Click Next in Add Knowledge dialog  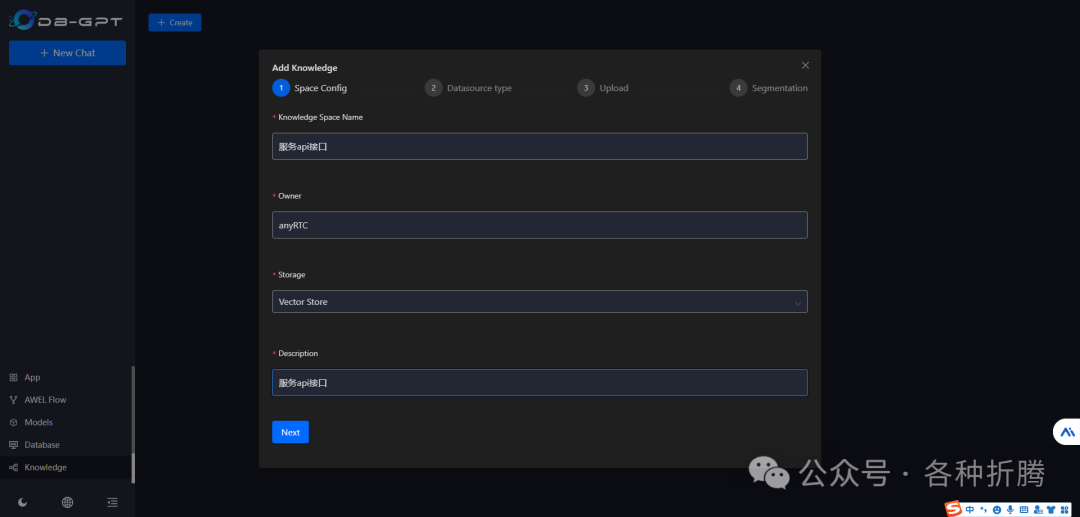click(291, 432)
